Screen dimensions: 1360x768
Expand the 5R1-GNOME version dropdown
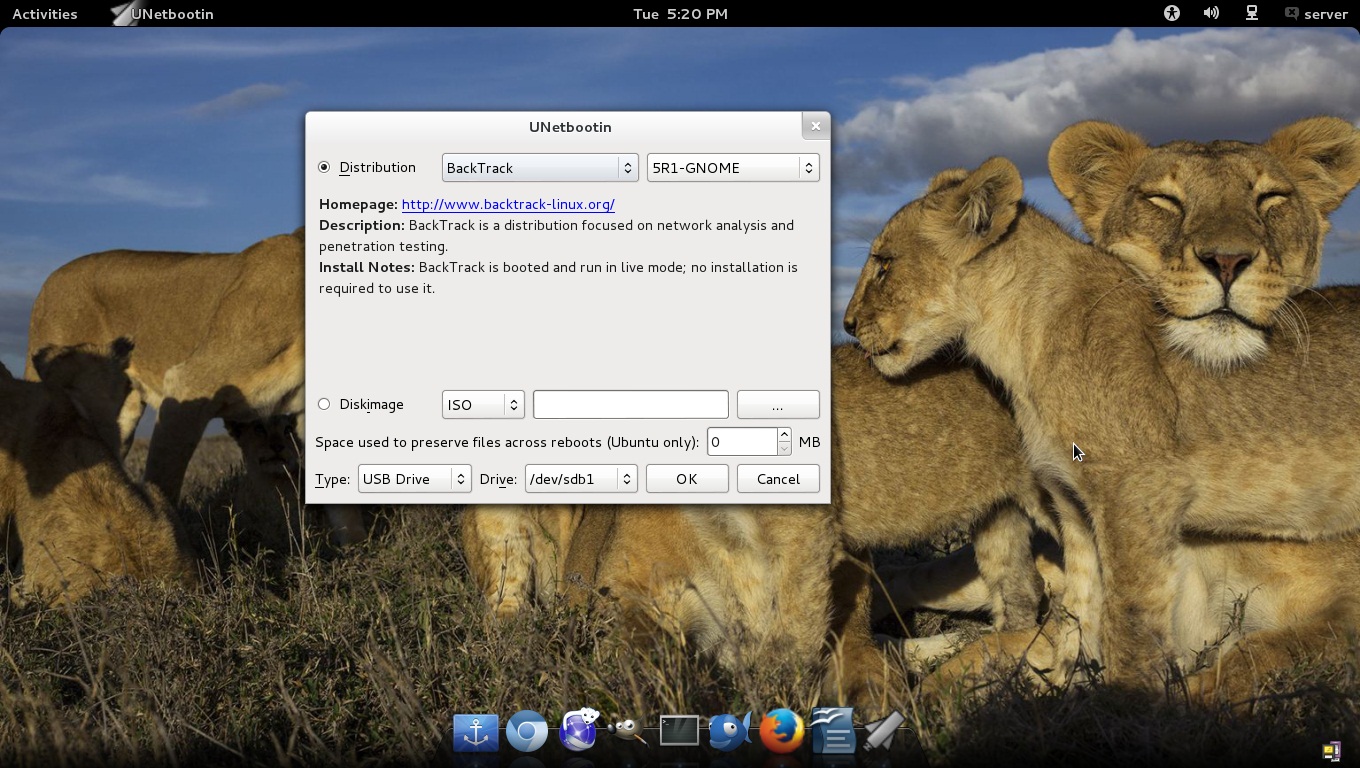pyautogui.click(x=733, y=167)
